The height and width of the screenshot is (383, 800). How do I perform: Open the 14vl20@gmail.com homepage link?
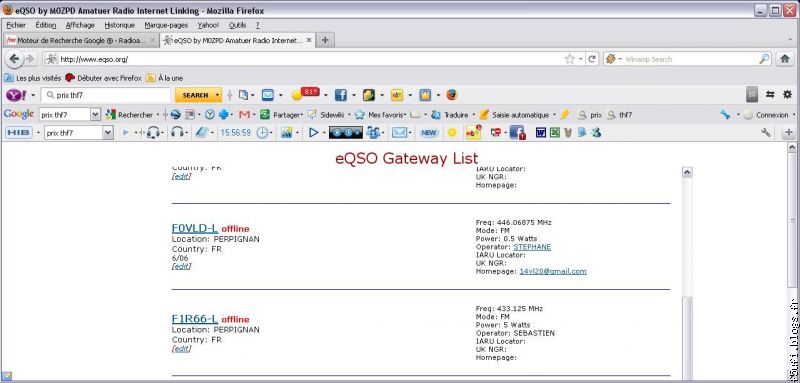(553, 271)
